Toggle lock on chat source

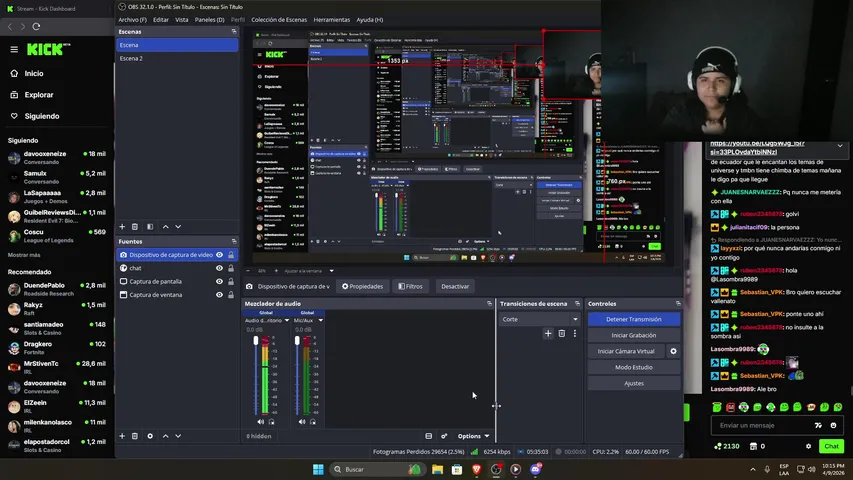[x=231, y=268]
